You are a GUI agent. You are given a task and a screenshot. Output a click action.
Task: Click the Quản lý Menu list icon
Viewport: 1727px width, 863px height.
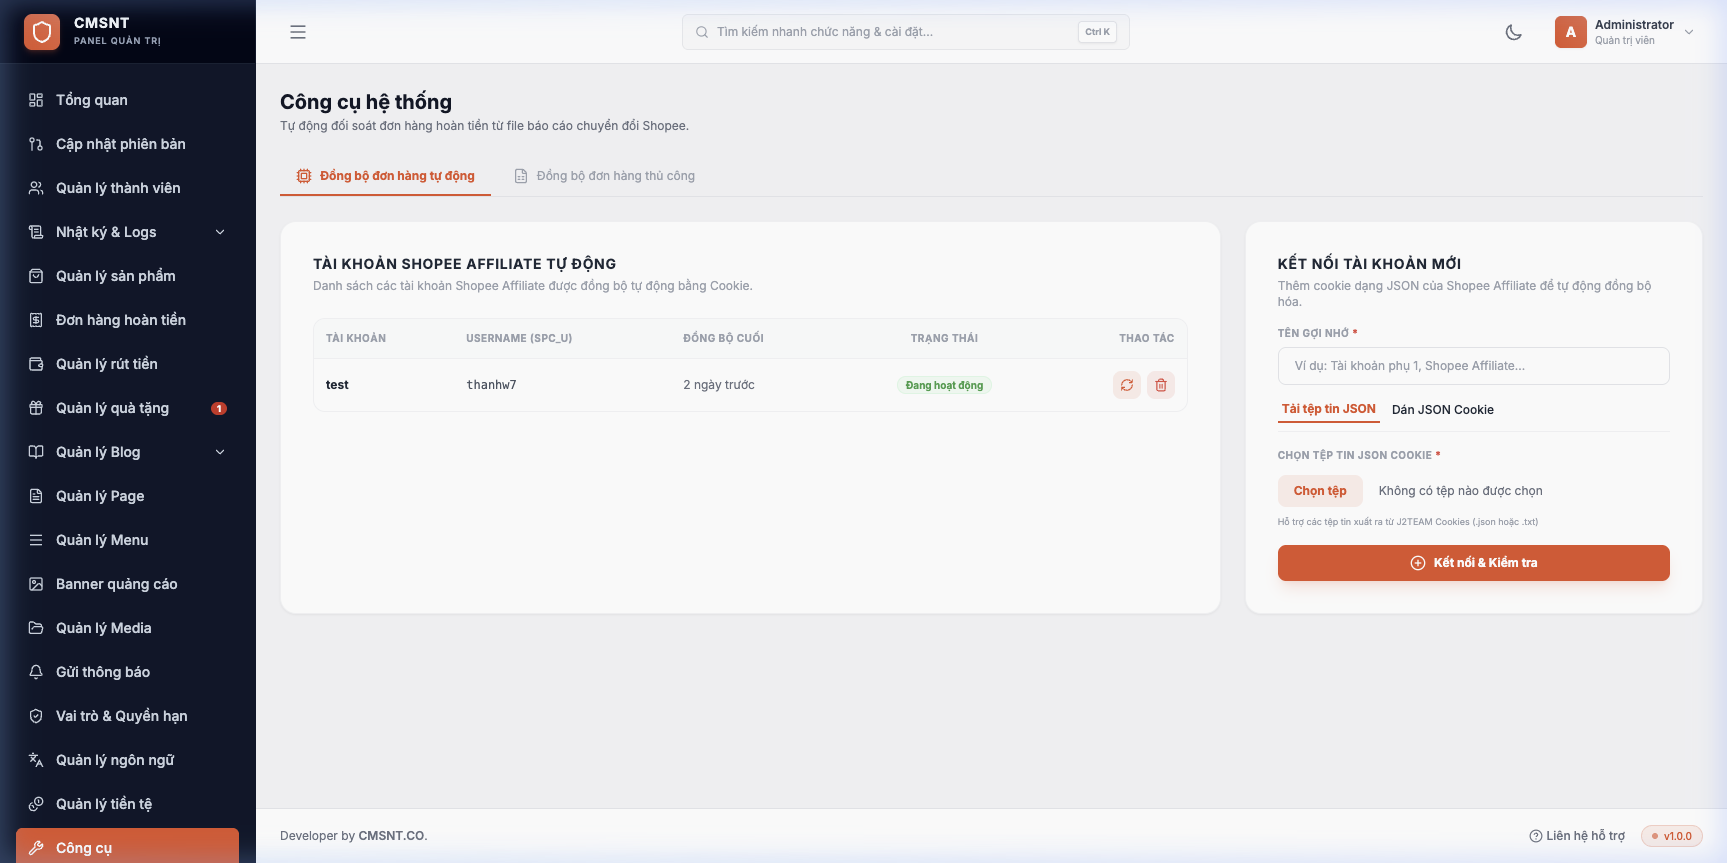click(x=36, y=540)
